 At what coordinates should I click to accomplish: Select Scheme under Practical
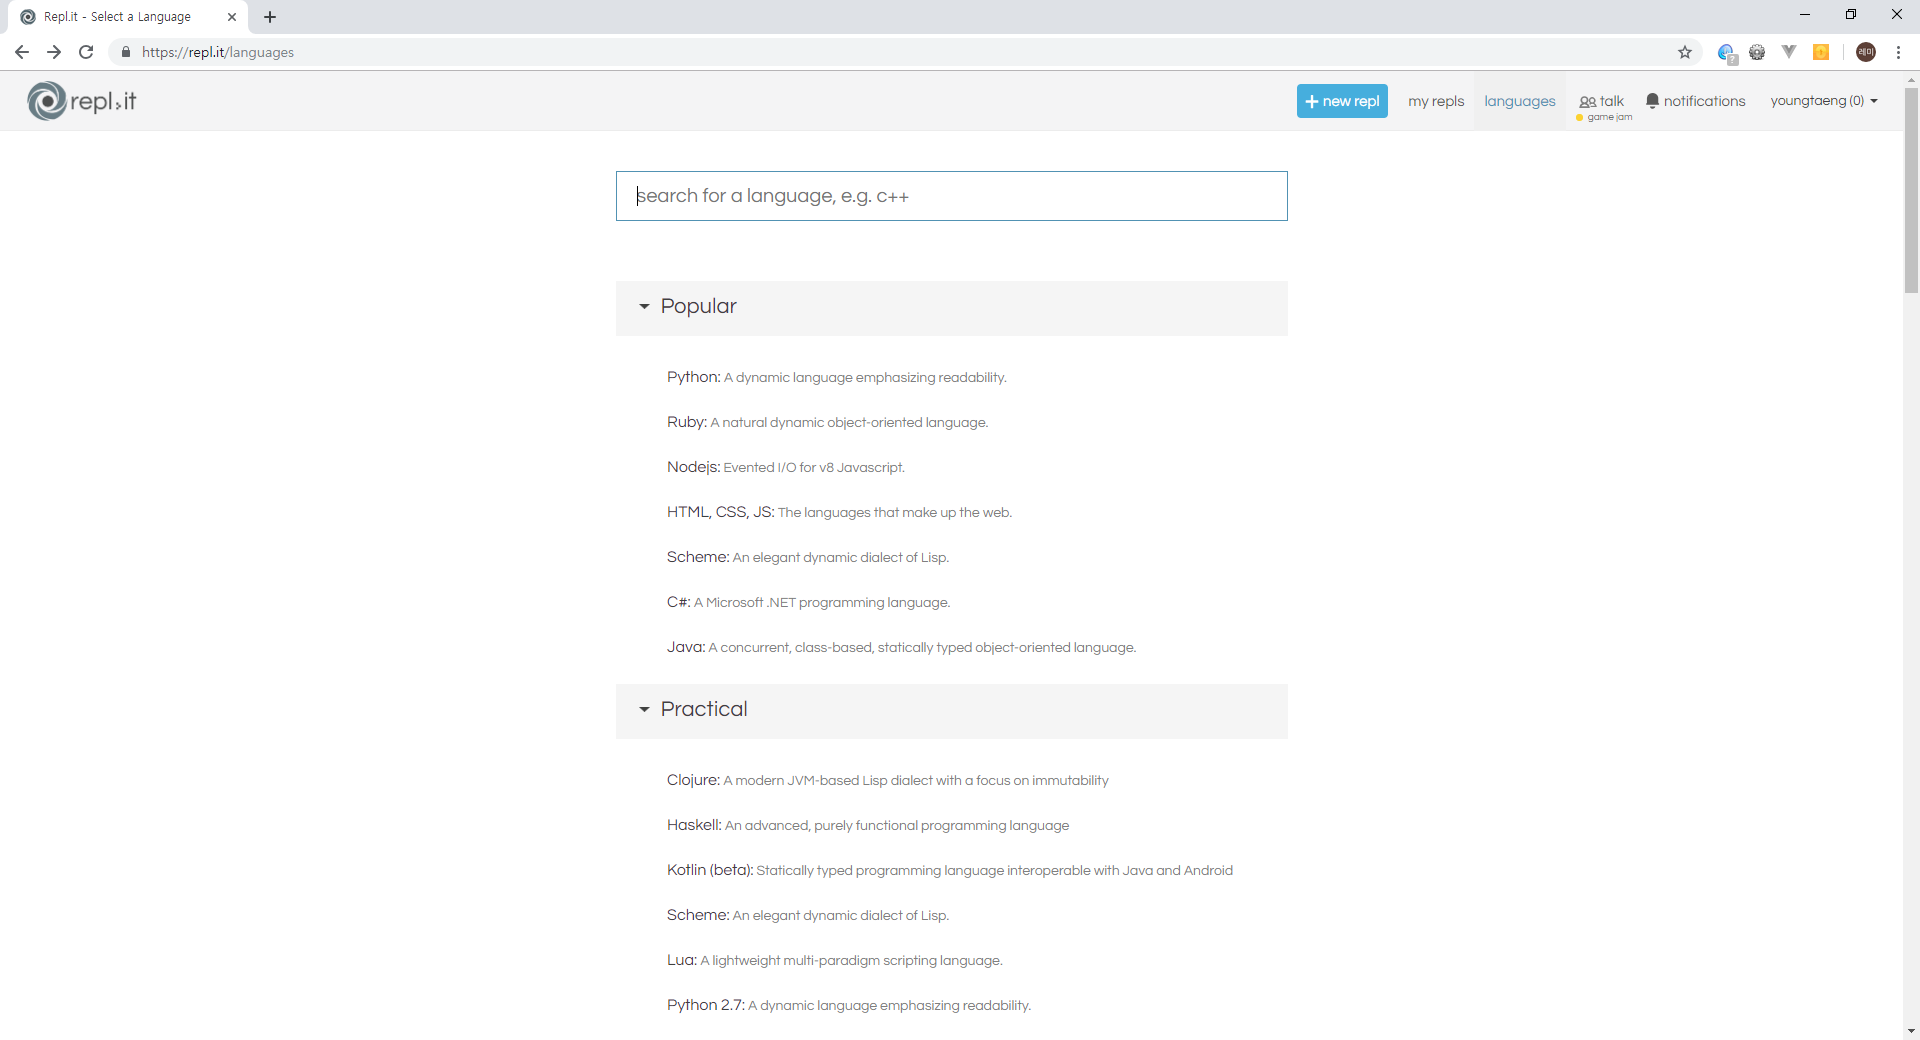[x=807, y=915]
